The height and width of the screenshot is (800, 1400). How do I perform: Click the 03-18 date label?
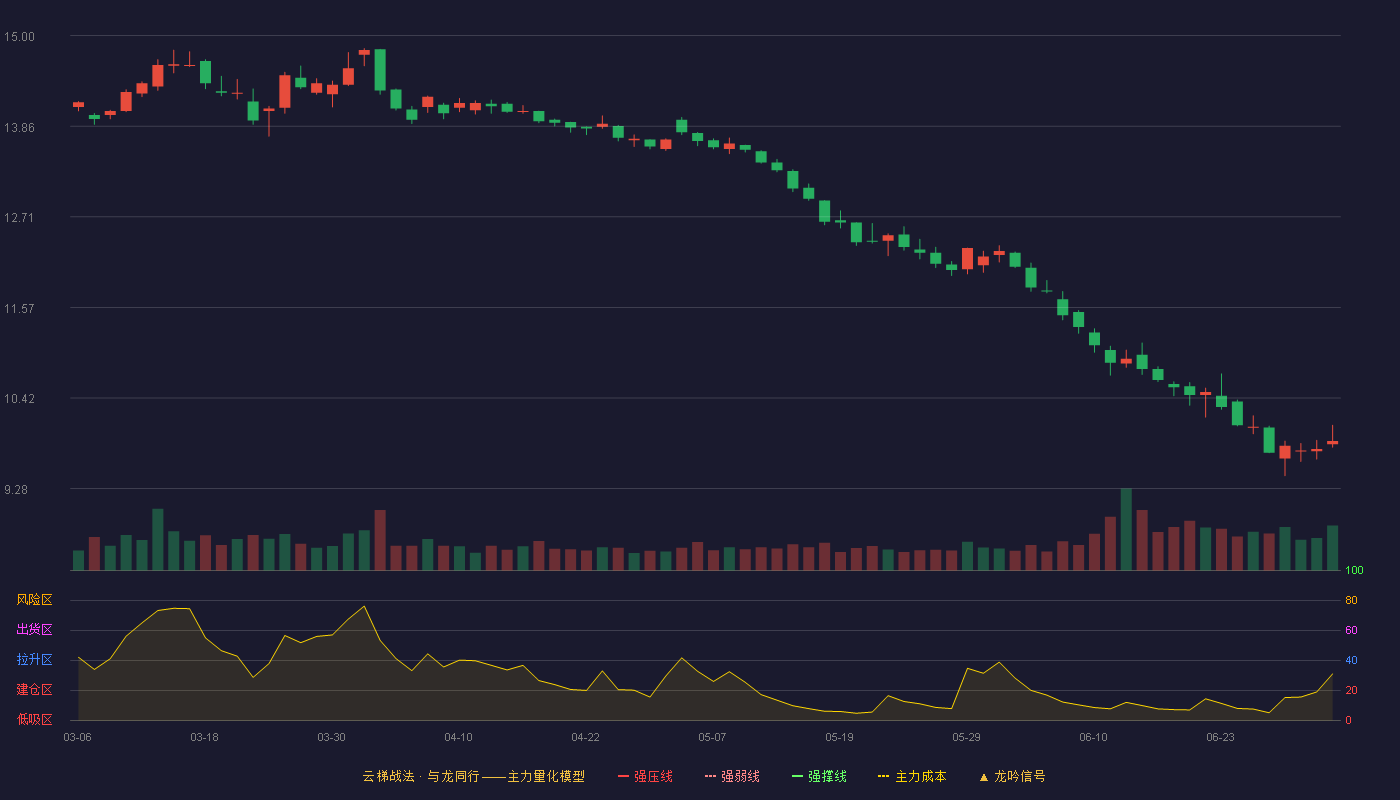[204, 737]
